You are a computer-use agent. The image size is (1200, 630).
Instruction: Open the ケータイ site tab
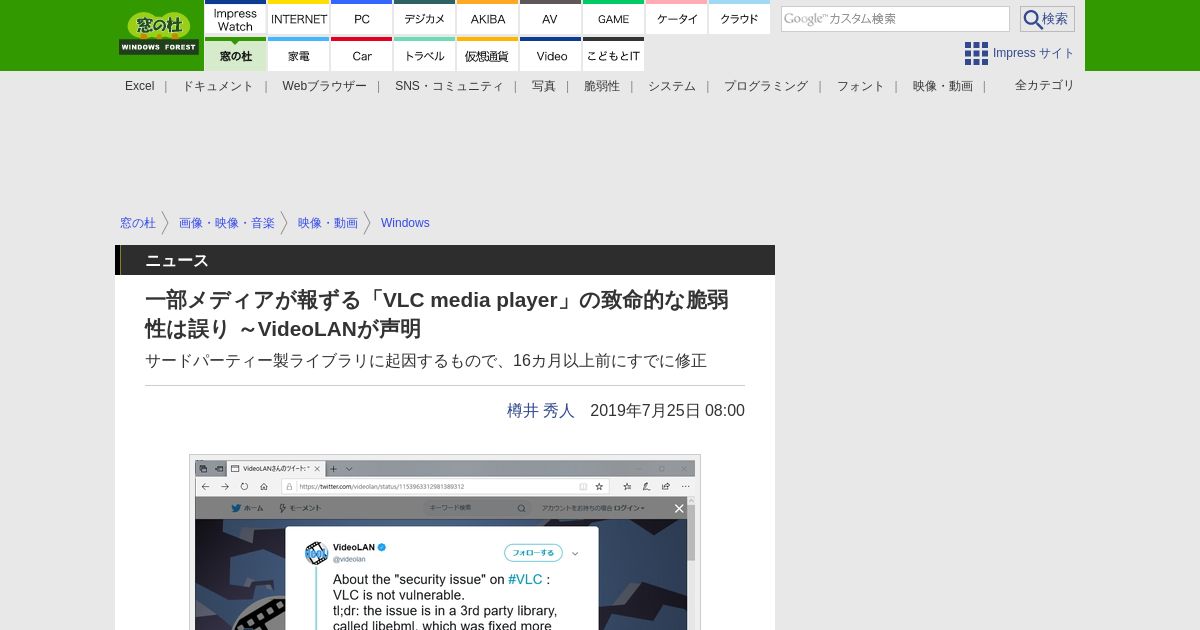677,19
